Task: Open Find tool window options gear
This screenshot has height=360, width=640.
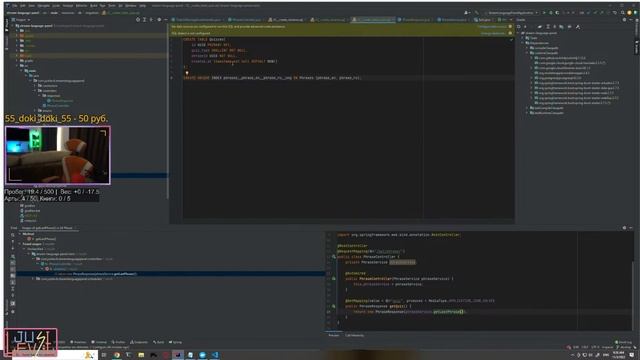Action: click(x=624, y=228)
